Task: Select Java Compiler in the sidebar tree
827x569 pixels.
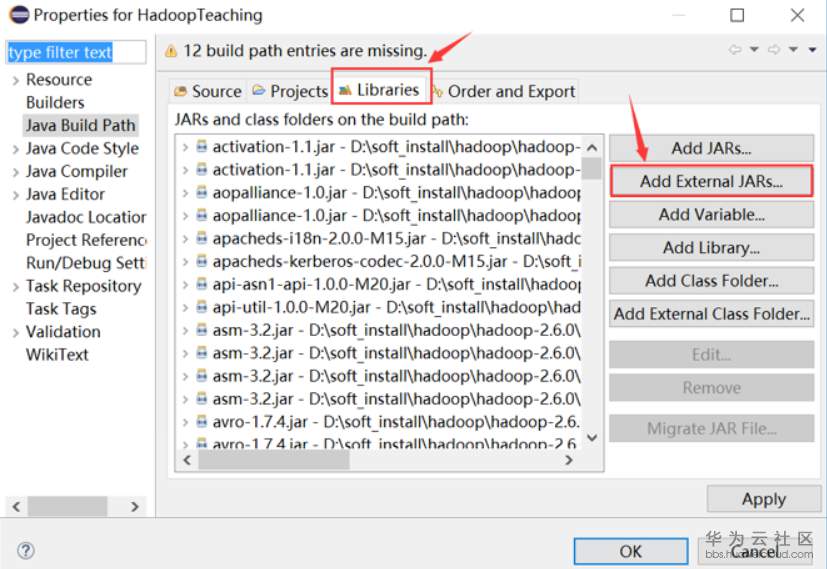Action: tap(77, 171)
